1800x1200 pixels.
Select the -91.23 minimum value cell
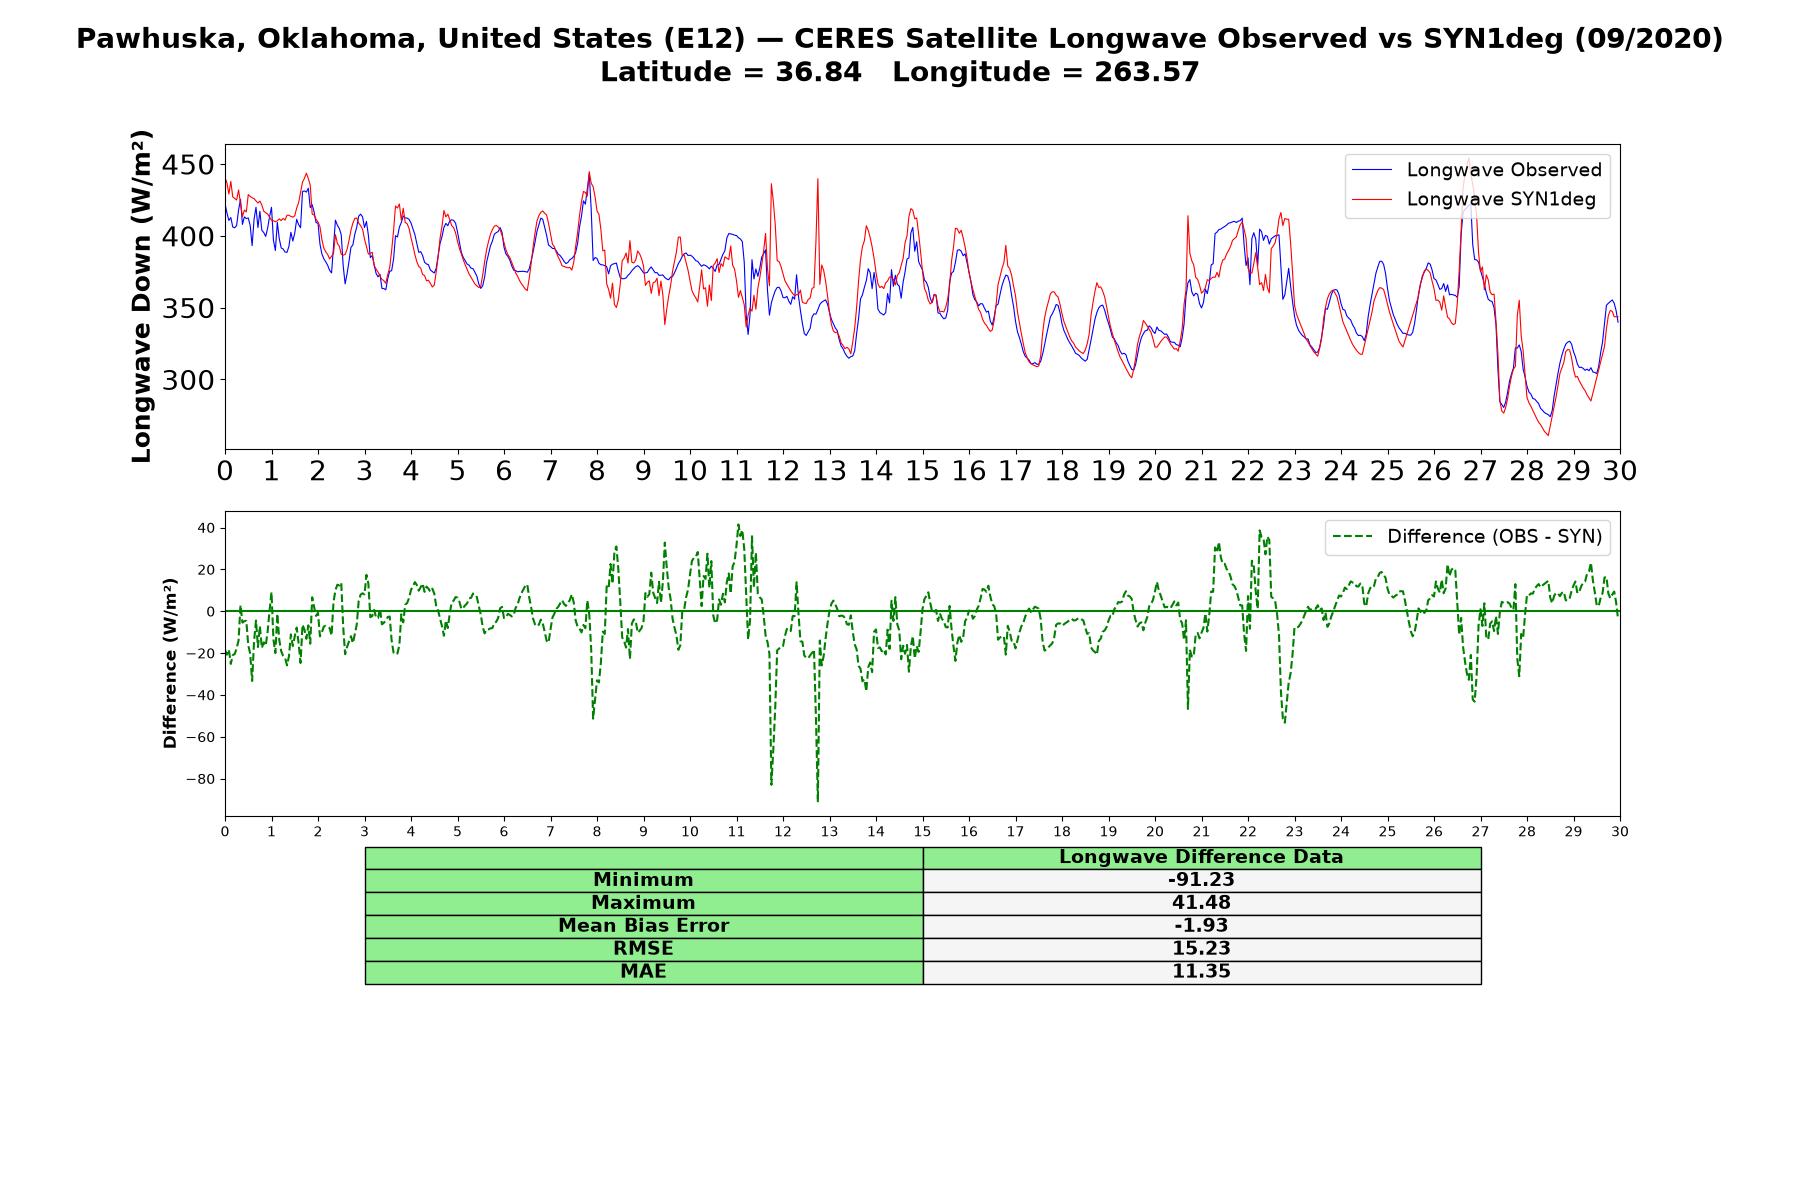1201,880
